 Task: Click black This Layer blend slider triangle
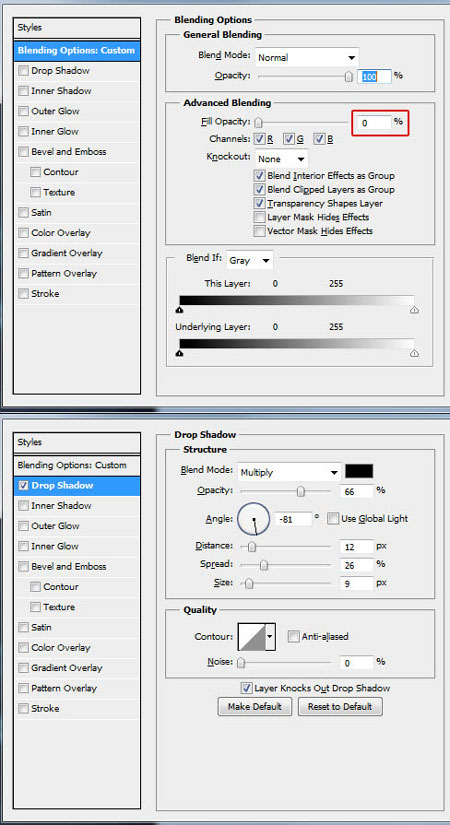click(180, 310)
